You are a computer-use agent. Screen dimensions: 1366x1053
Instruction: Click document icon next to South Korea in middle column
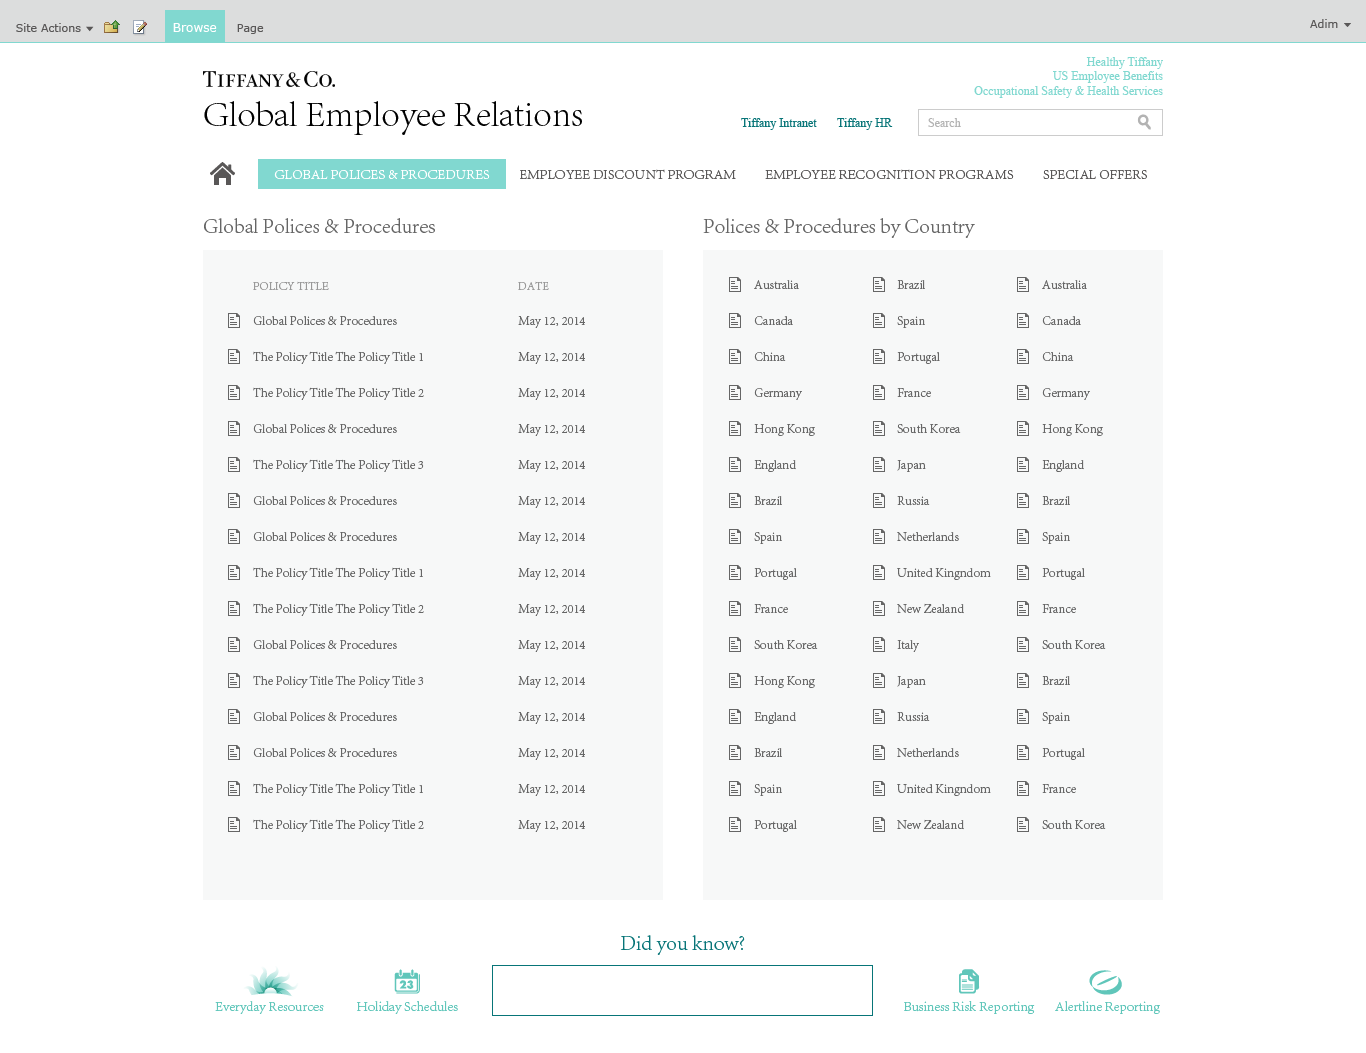point(879,429)
